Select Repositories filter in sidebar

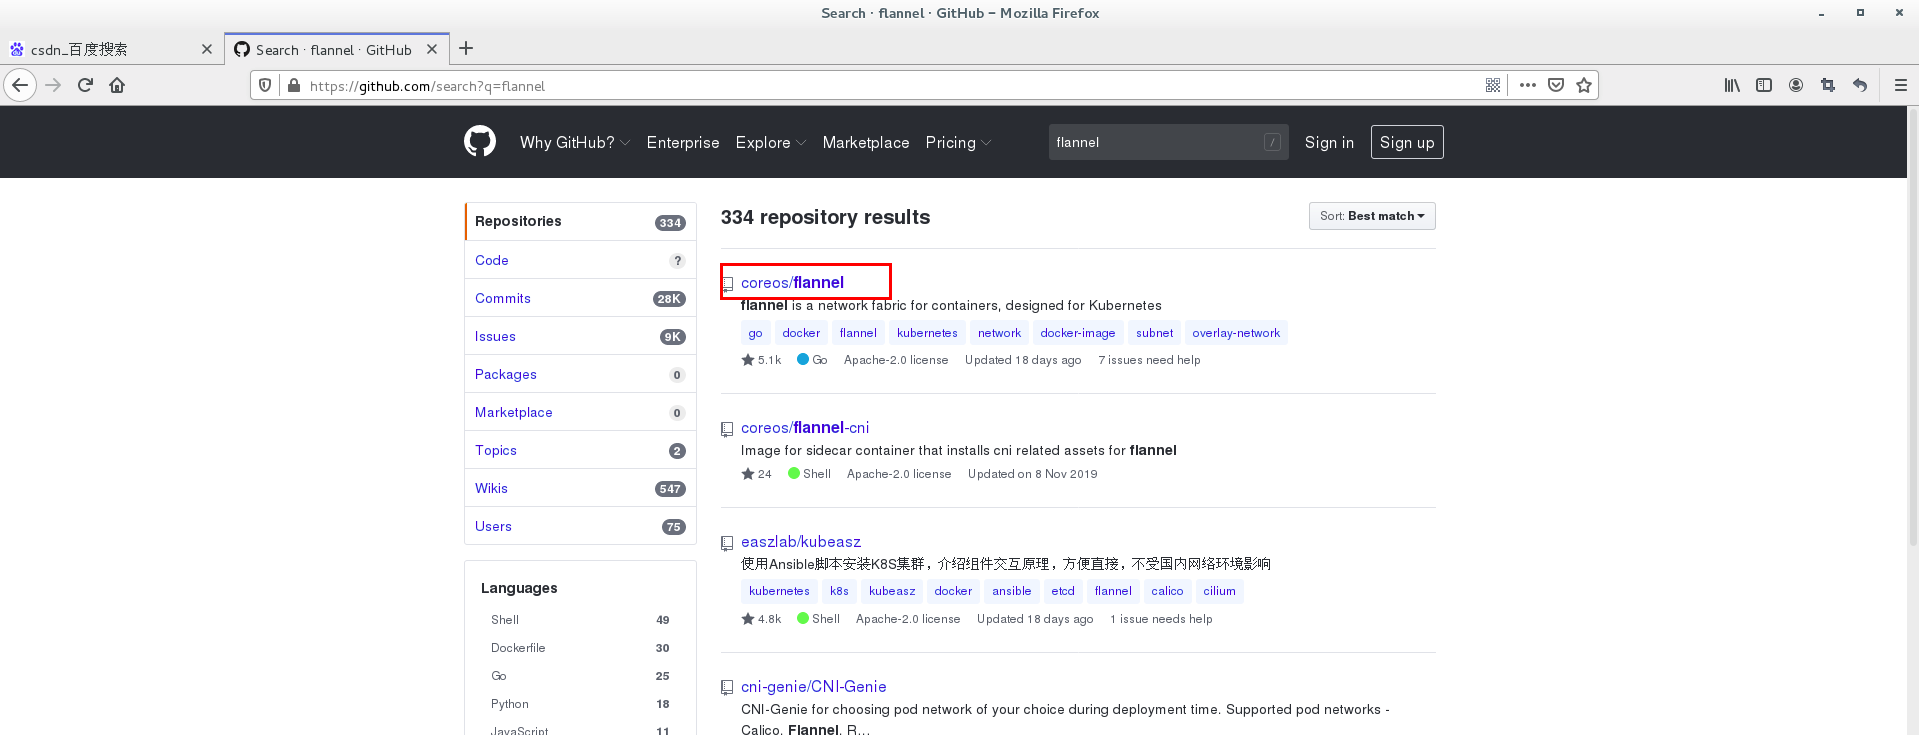pos(580,221)
